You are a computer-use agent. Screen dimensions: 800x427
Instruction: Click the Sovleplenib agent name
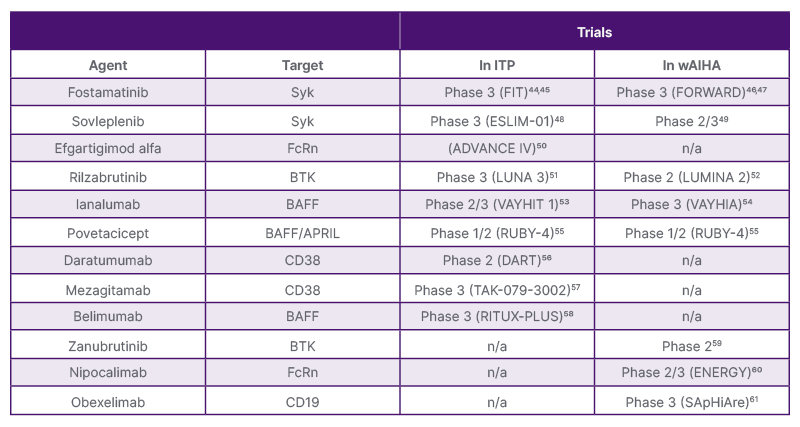click(108, 121)
